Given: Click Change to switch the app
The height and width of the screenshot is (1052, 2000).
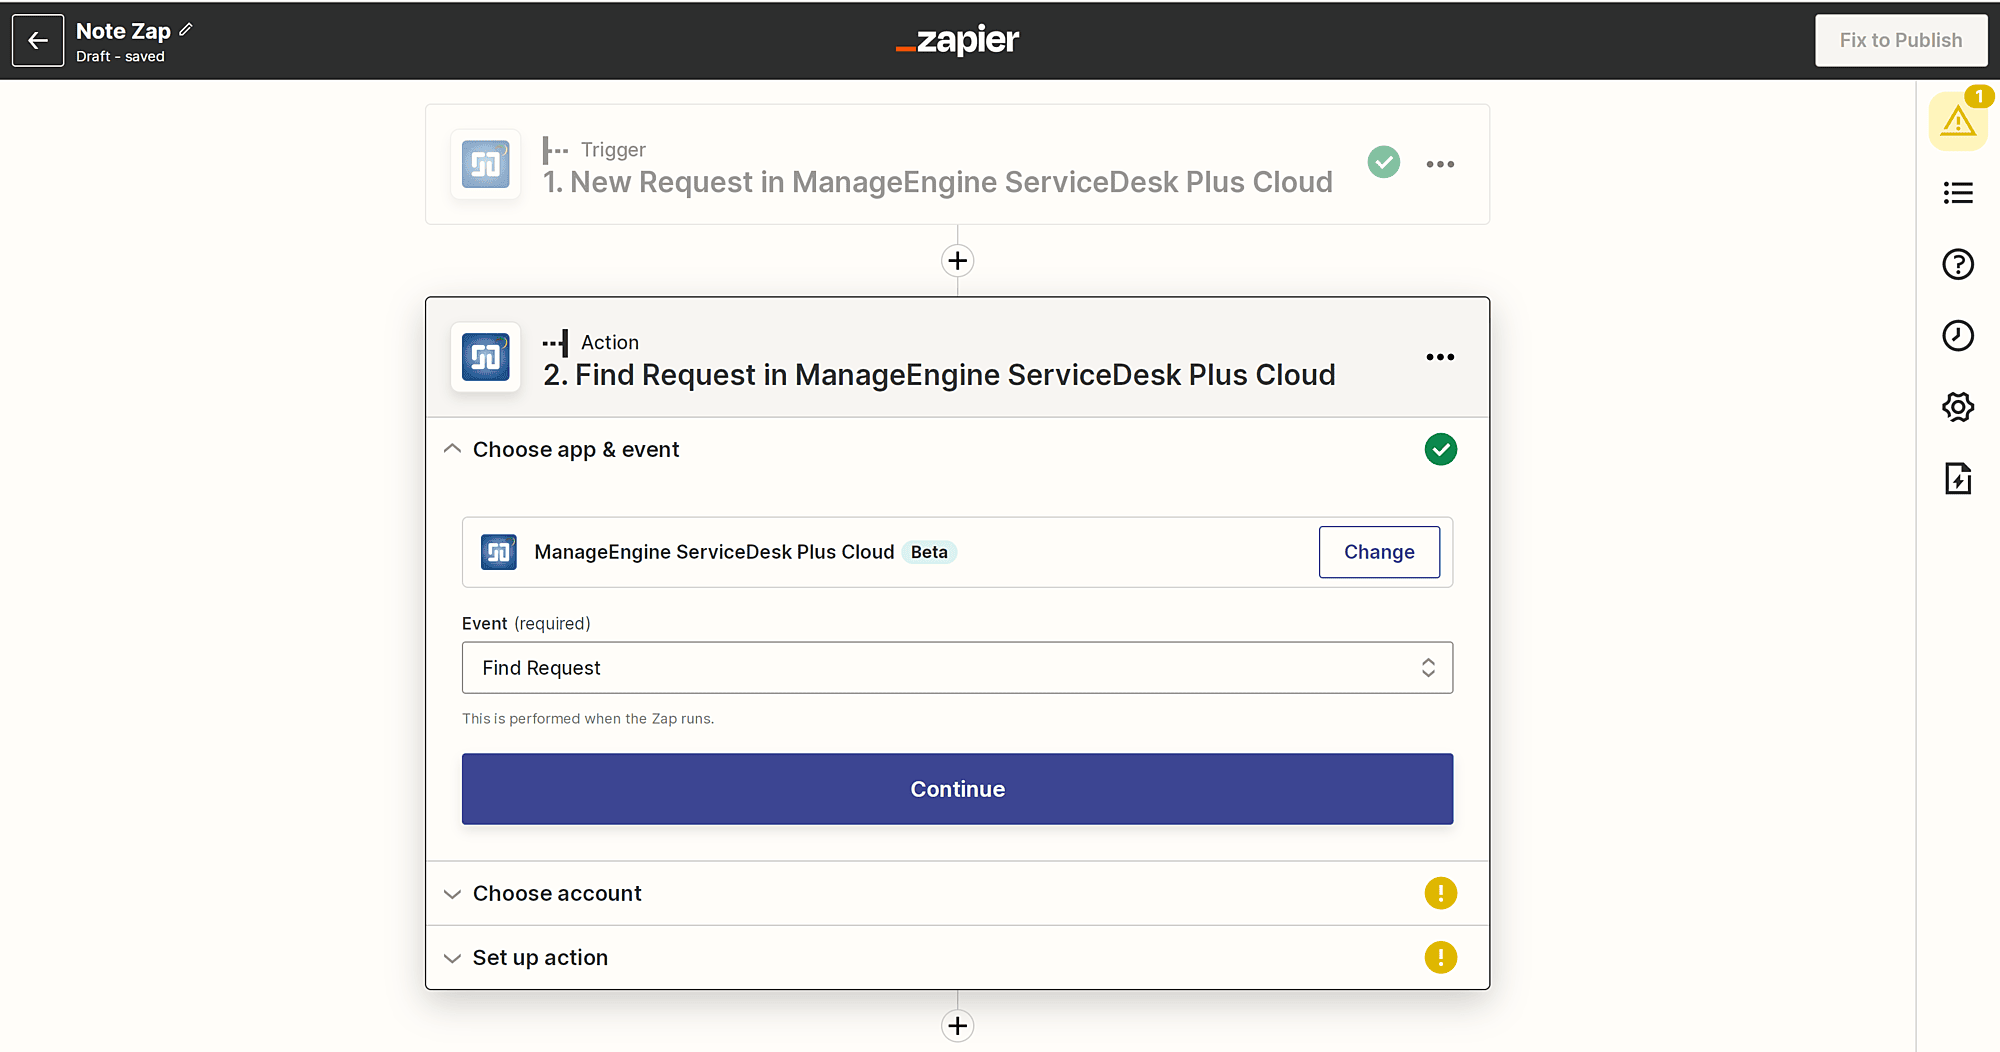Looking at the screenshot, I should 1379,552.
